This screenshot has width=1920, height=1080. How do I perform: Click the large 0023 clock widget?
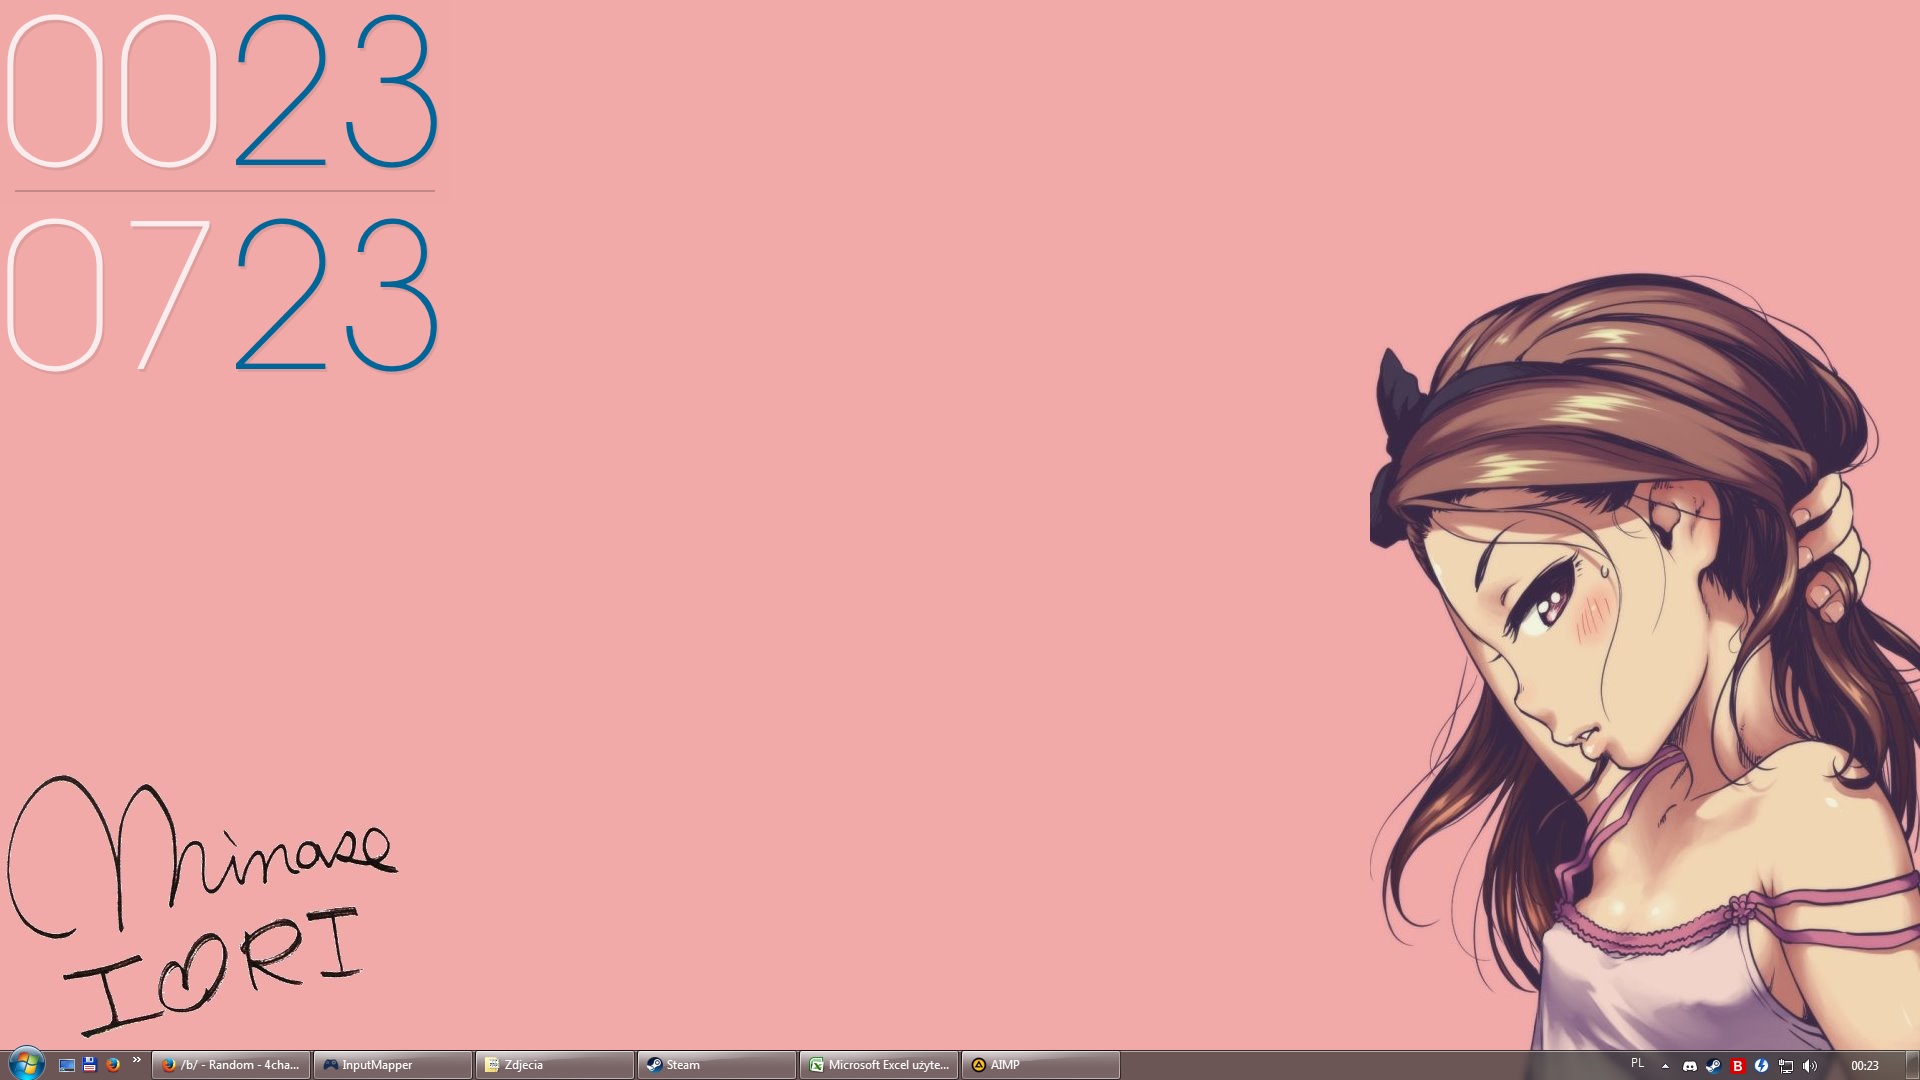coord(222,91)
